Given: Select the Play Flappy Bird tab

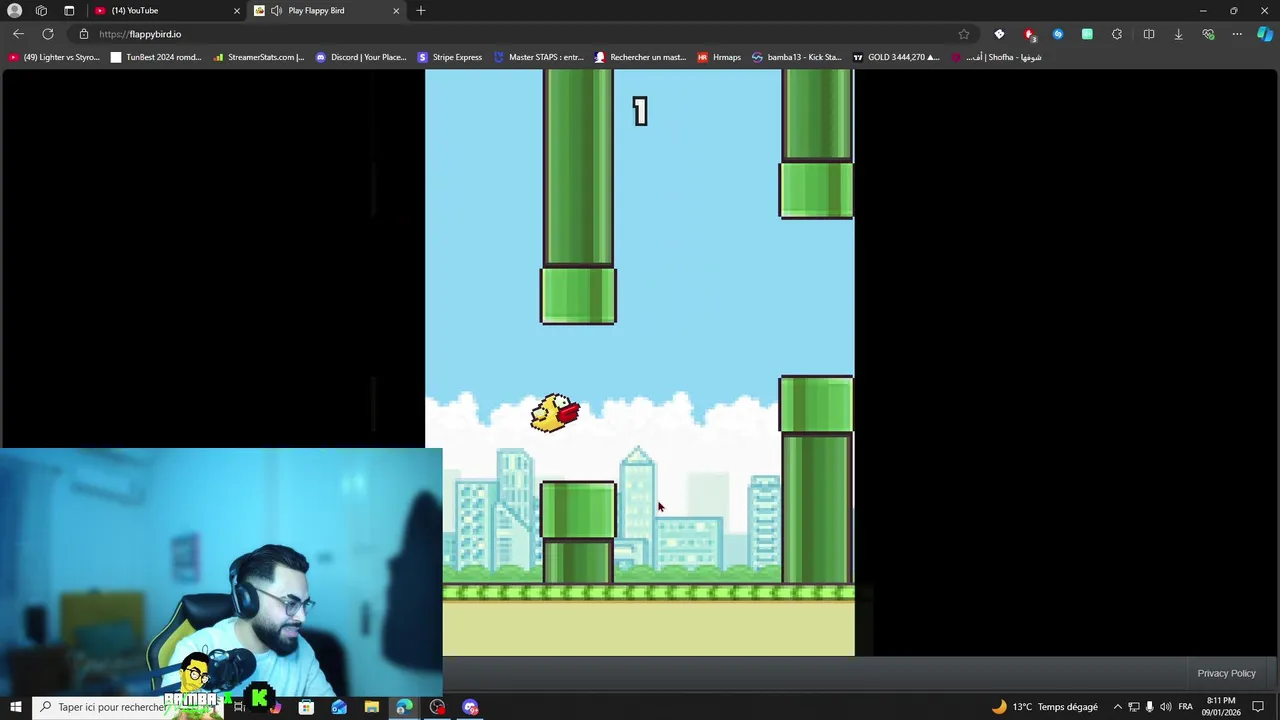Looking at the screenshot, I should coord(326,10).
